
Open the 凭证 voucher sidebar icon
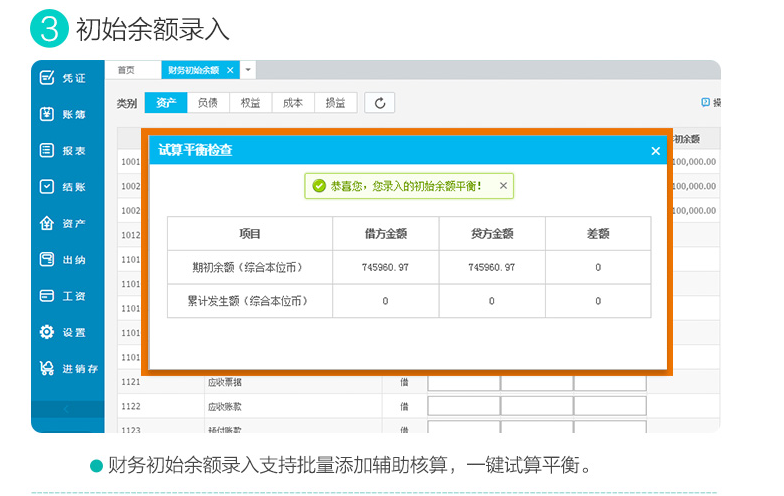tap(47, 78)
